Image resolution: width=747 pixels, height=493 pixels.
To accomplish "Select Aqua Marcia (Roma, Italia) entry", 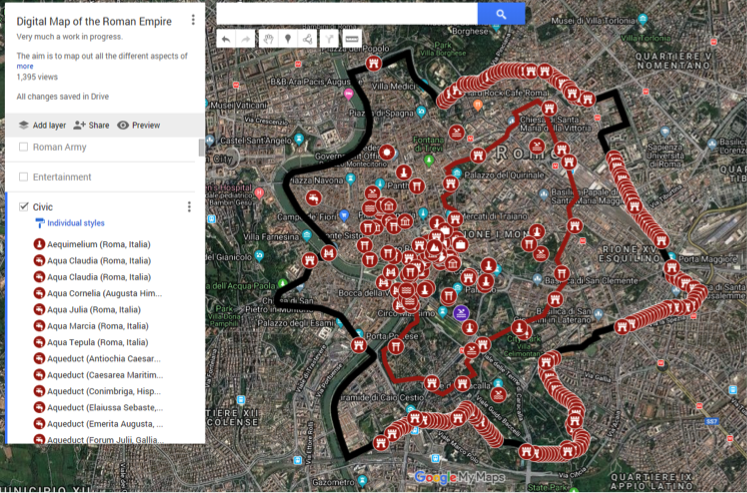I will (98, 326).
